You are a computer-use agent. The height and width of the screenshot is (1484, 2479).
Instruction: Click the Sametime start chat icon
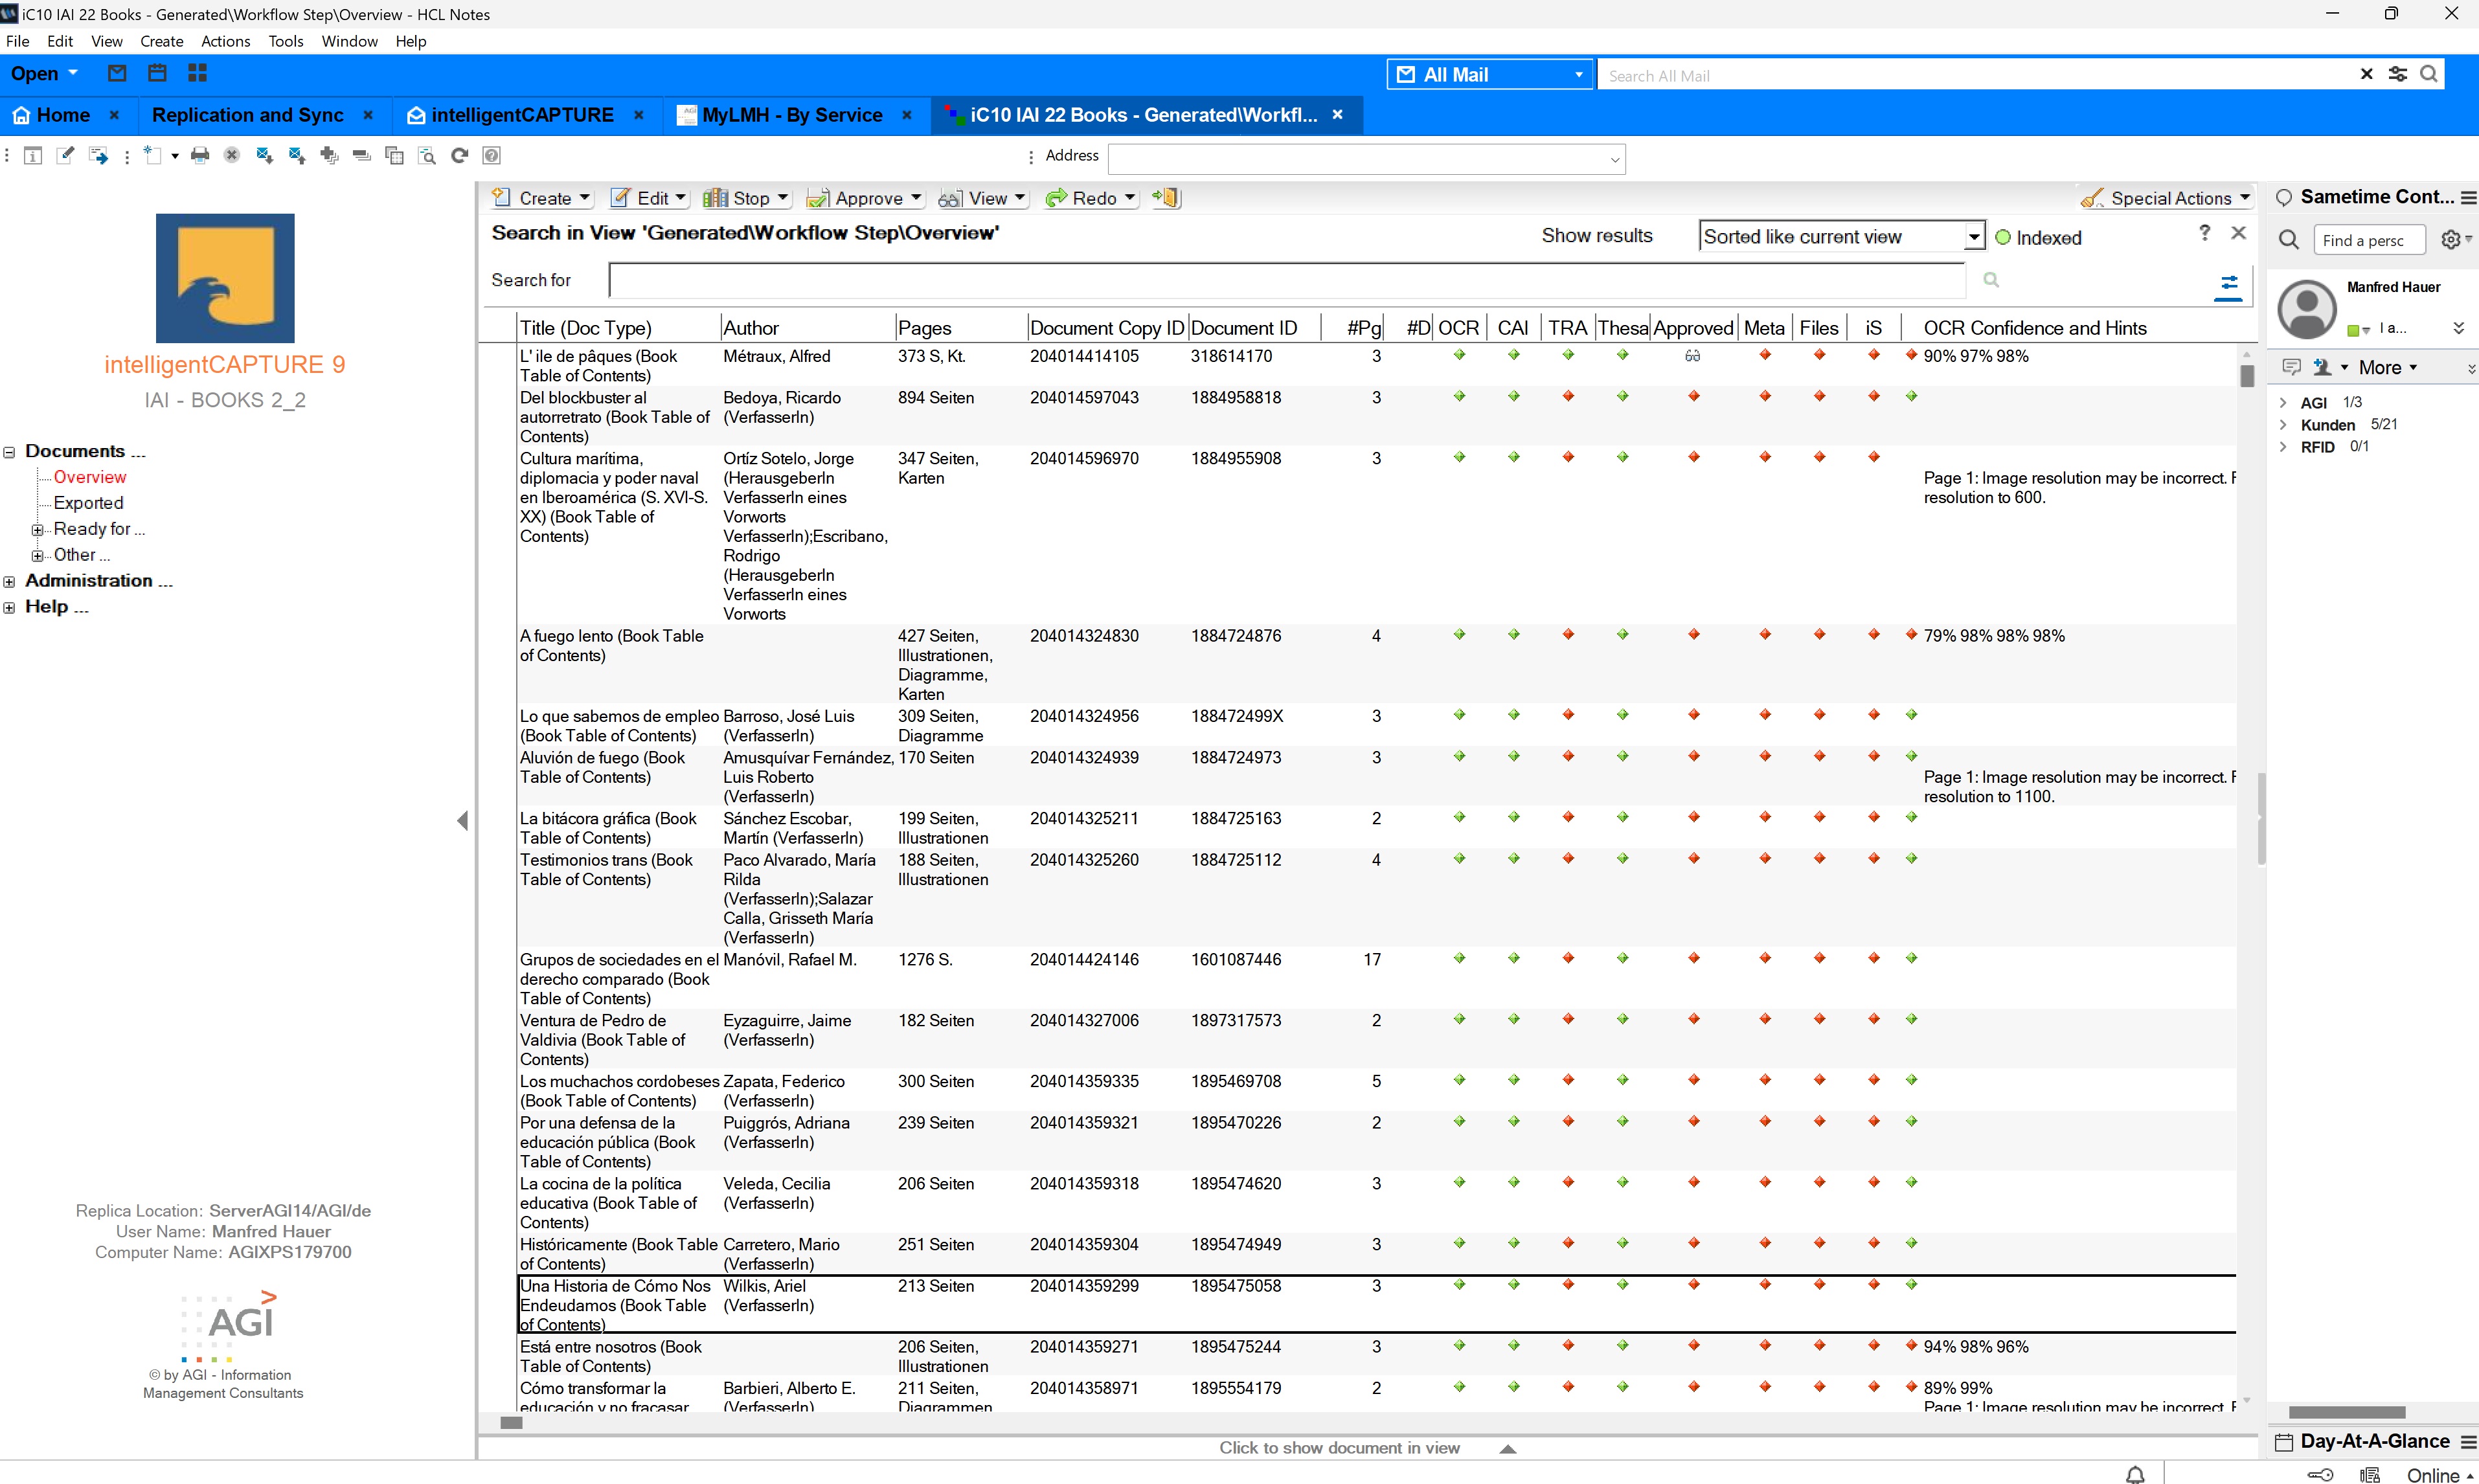point(2292,367)
